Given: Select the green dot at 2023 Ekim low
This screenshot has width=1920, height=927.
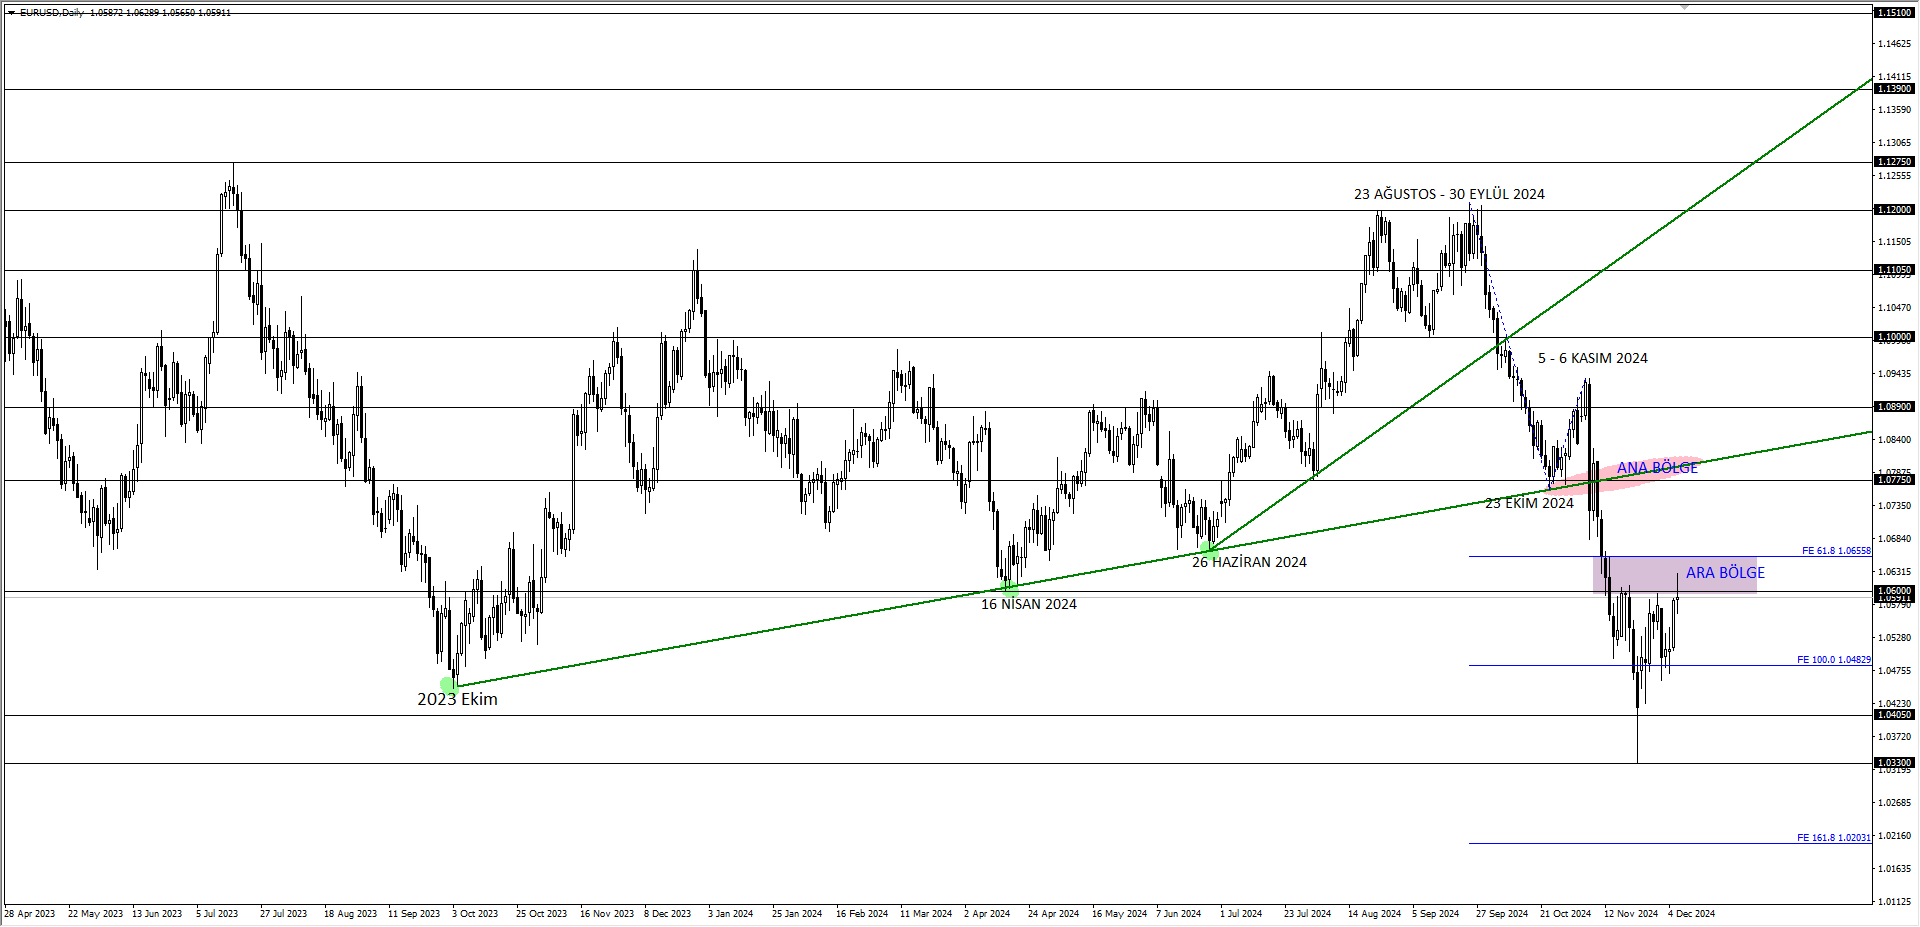Looking at the screenshot, I should (450, 686).
